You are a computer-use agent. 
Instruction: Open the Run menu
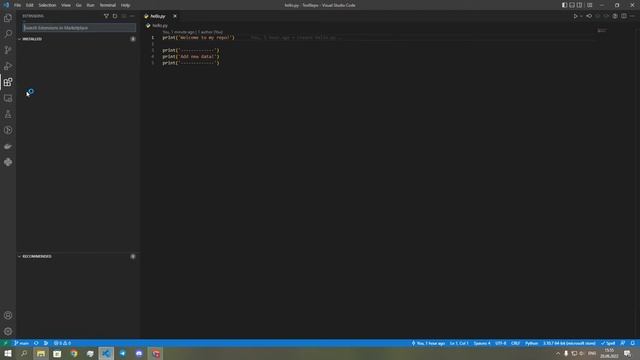91,5
